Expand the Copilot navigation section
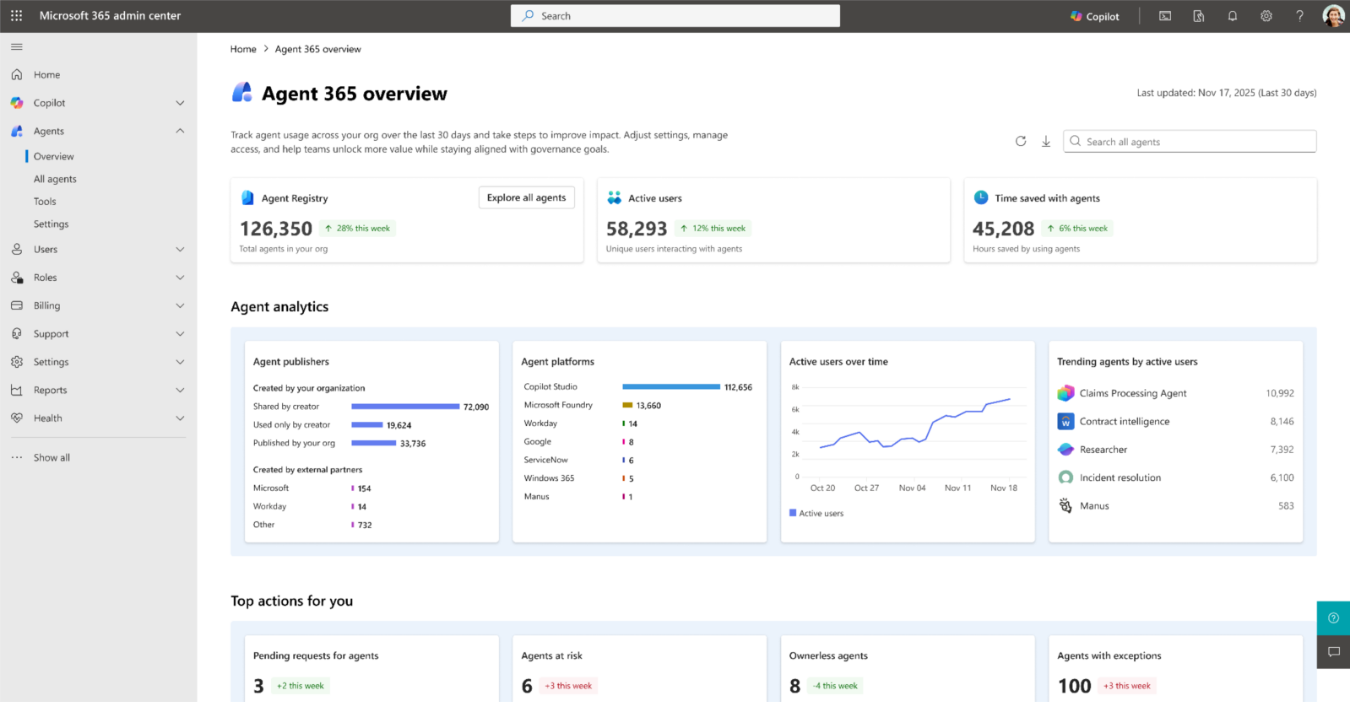The width and height of the screenshot is (1350, 702). pos(180,103)
